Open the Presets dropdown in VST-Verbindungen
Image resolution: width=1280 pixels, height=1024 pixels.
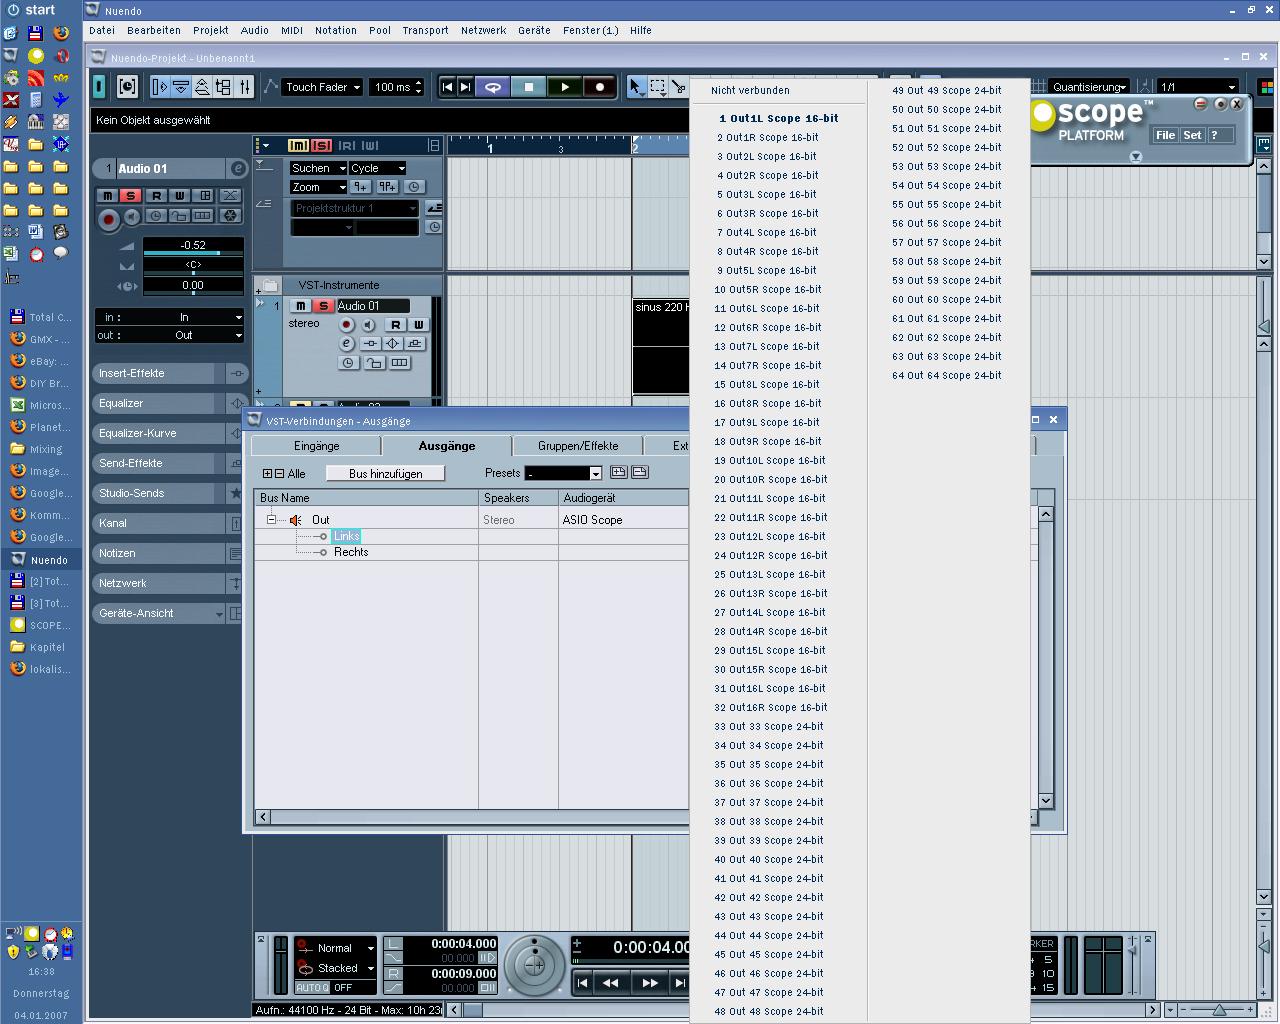tap(564, 473)
